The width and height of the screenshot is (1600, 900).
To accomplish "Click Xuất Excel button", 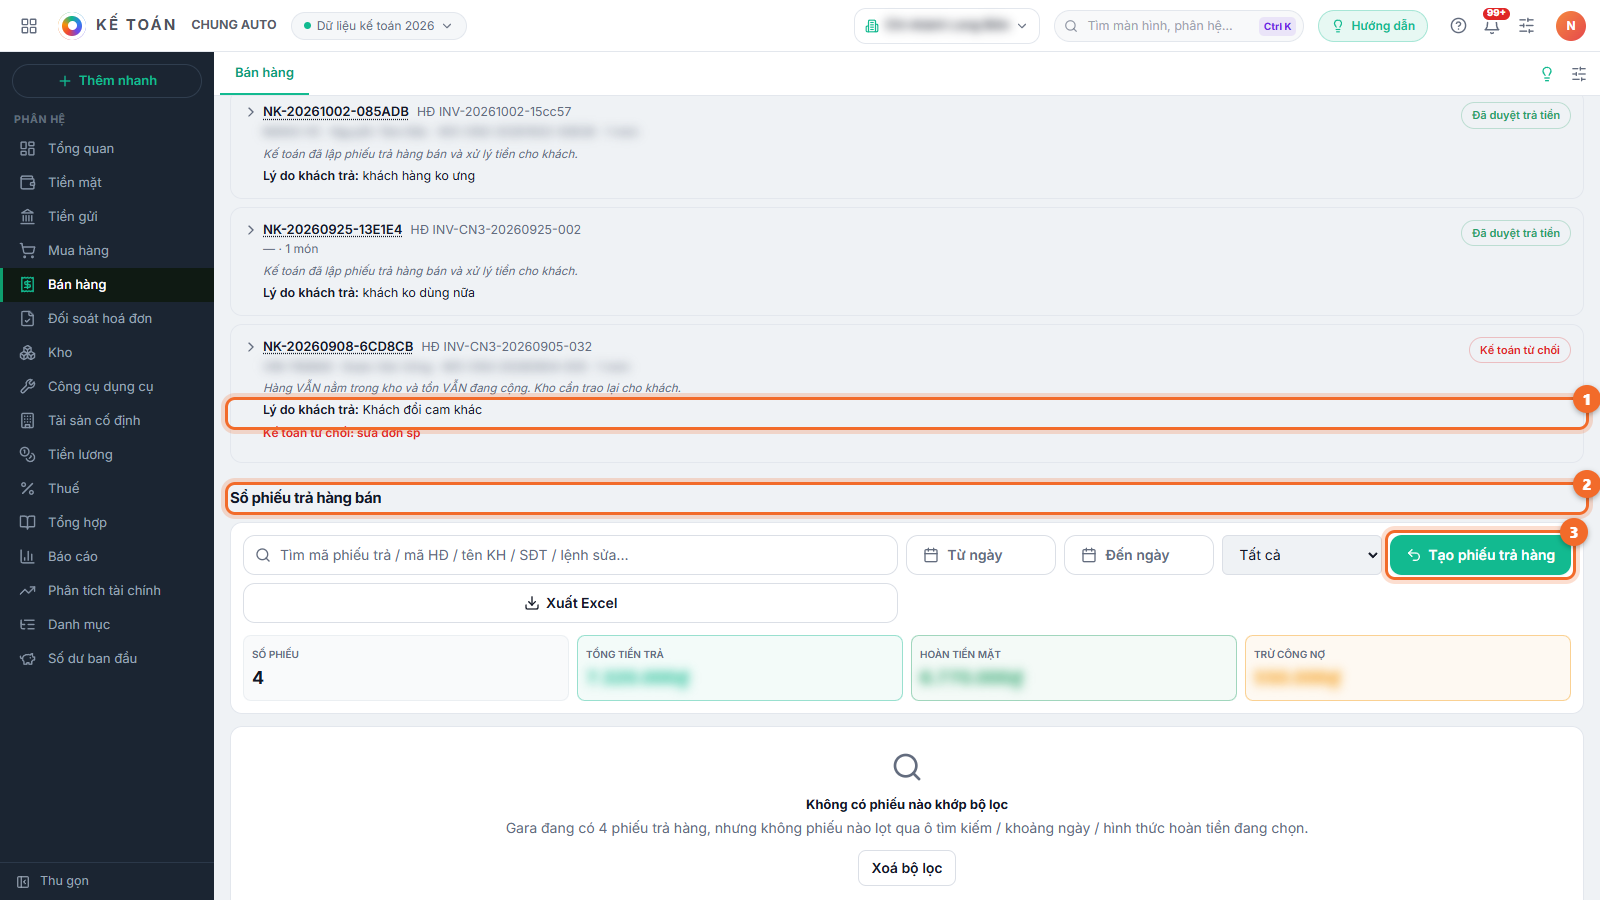I will 570,603.
